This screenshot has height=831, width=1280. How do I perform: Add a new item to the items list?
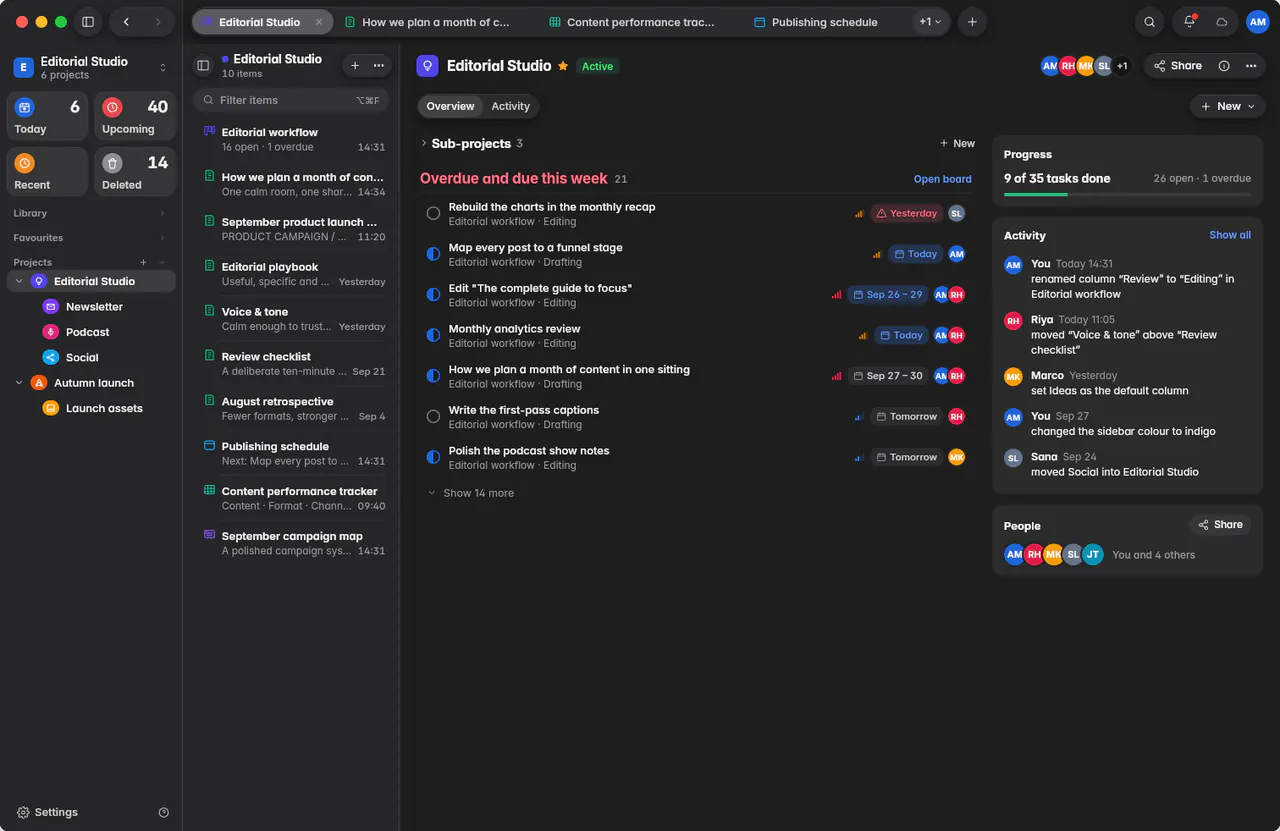point(355,66)
